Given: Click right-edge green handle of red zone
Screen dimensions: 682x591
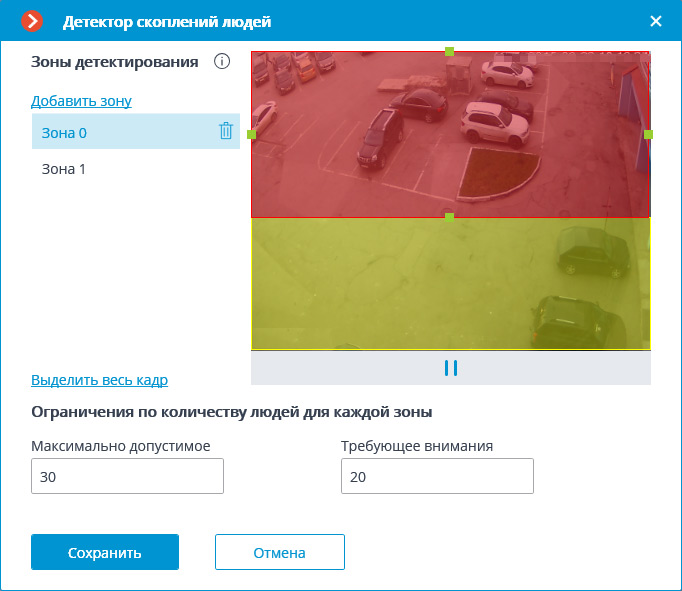Looking at the screenshot, I should [648, 134].
